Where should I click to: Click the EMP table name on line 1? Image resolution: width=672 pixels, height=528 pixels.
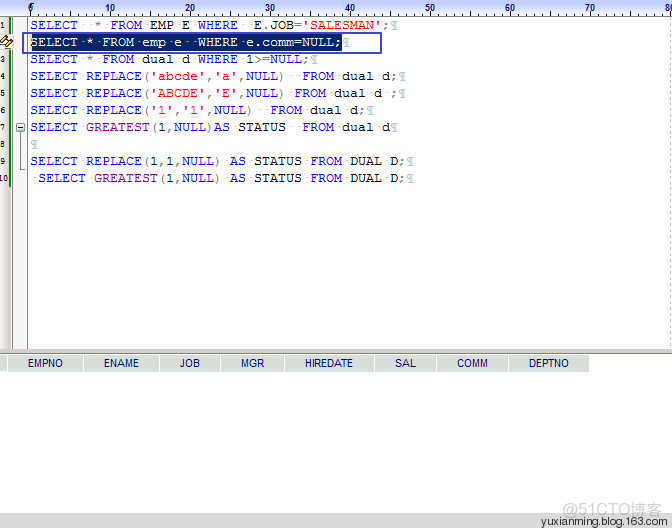pyautogui.click(x=162, y=25)
